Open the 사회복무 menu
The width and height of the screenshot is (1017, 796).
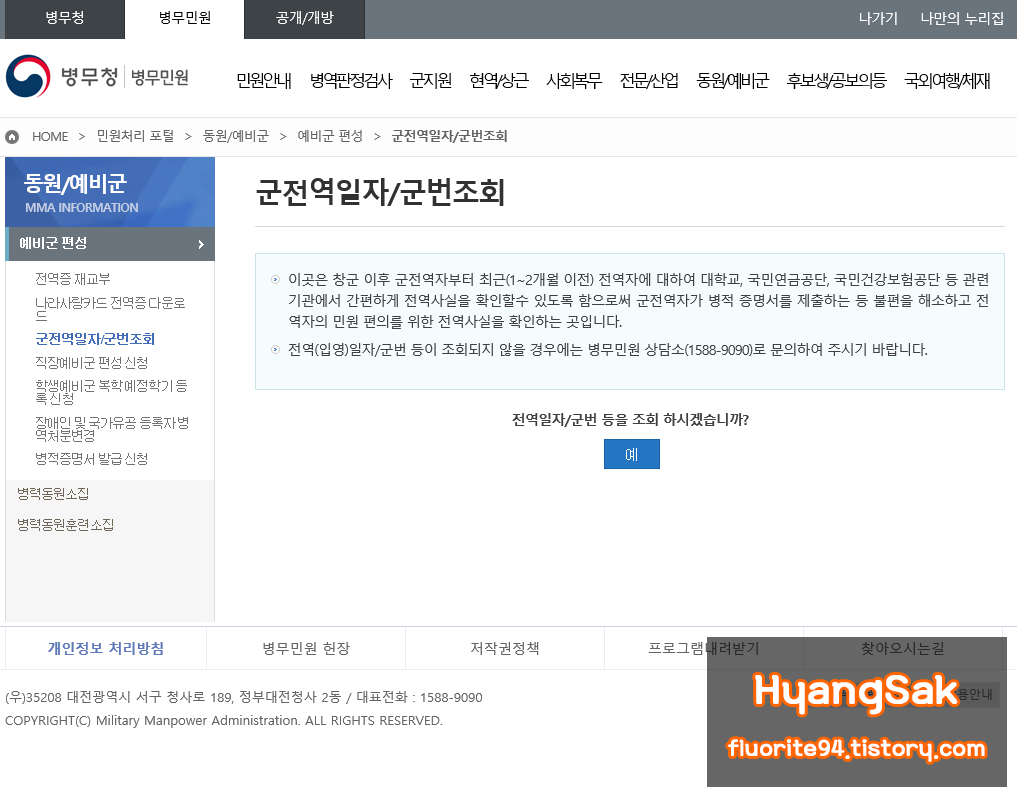[x=574, y=80]
